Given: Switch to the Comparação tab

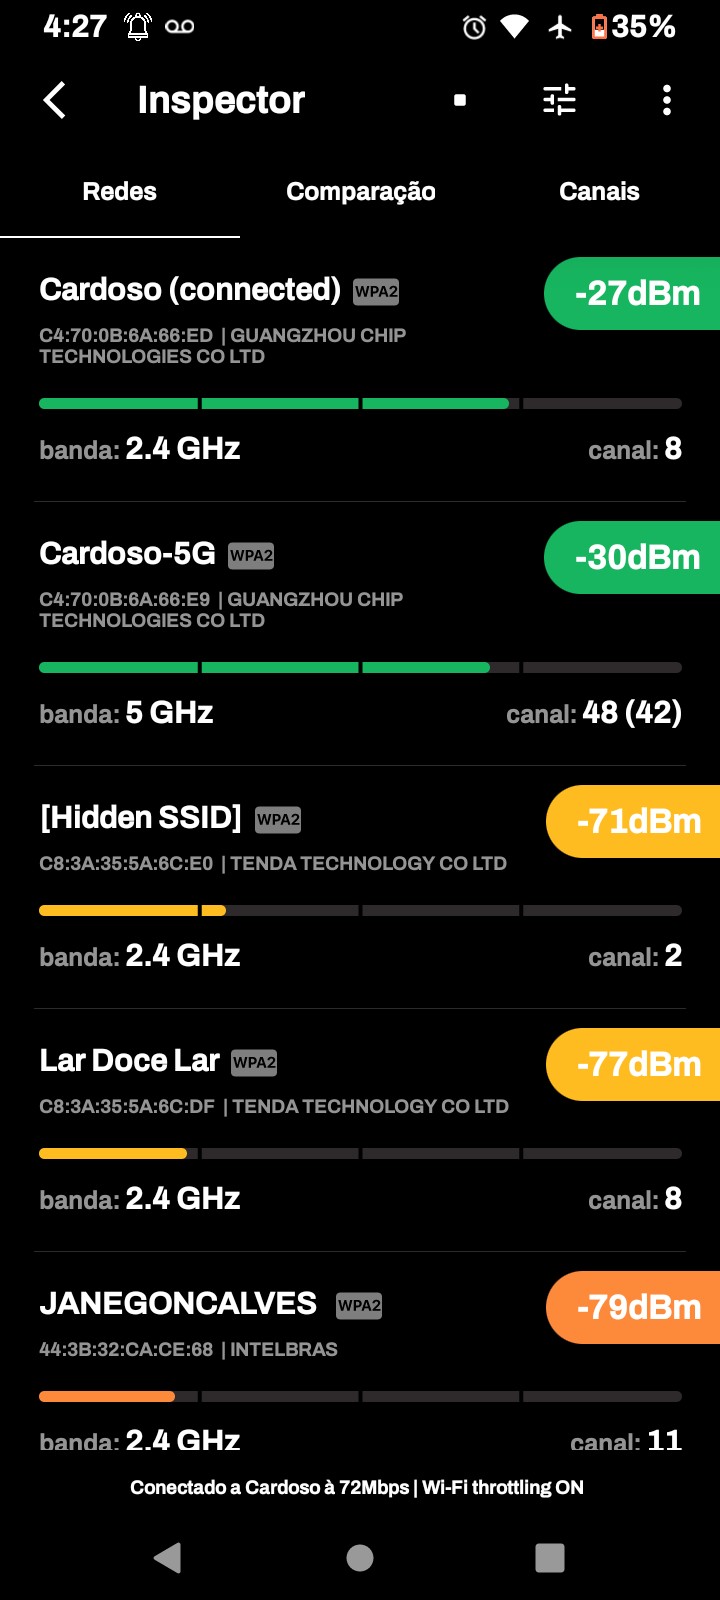Looking at the screenshot, I should tap(360, 192).
